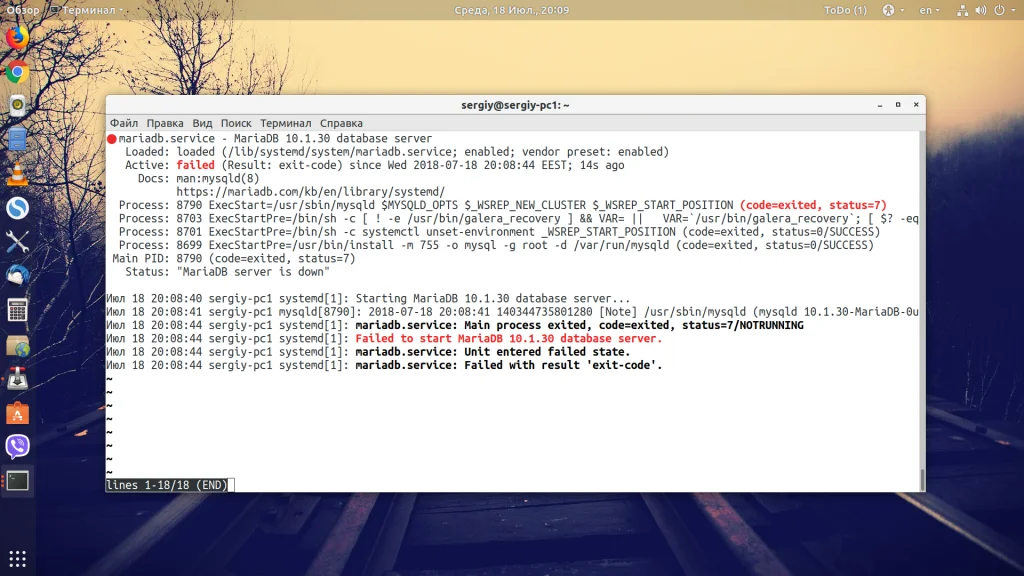Open the Правка menu
Image resolution: width=1024 pixels, height=576 pixels.
(165, 123)
